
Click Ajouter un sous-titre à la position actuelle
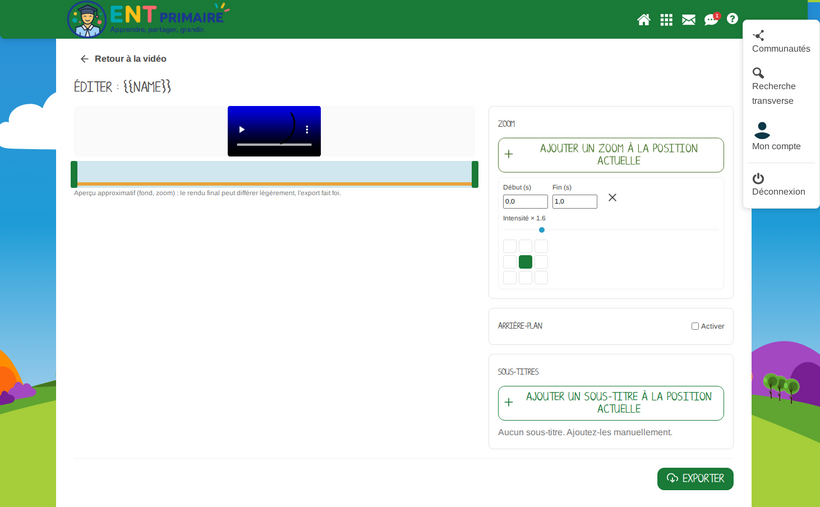pyautogui.click(x=611, y=403)
